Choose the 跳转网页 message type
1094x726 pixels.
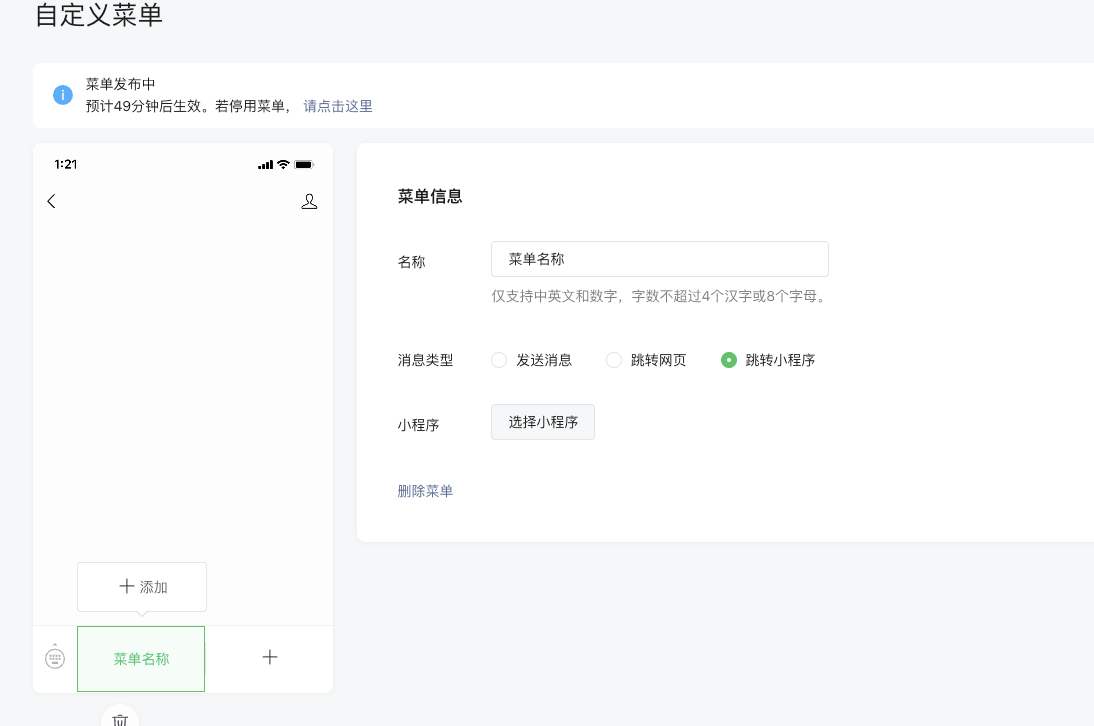coord(614,360)
